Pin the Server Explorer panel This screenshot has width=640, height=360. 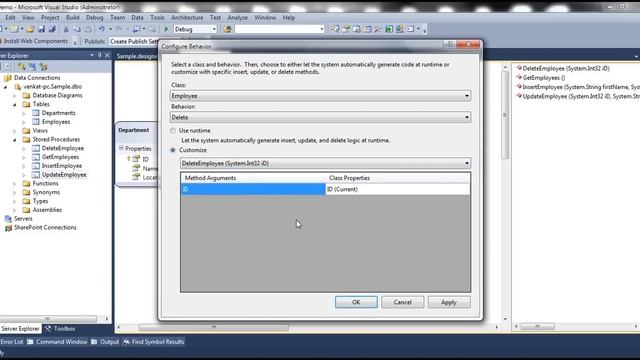click(99, 56)
